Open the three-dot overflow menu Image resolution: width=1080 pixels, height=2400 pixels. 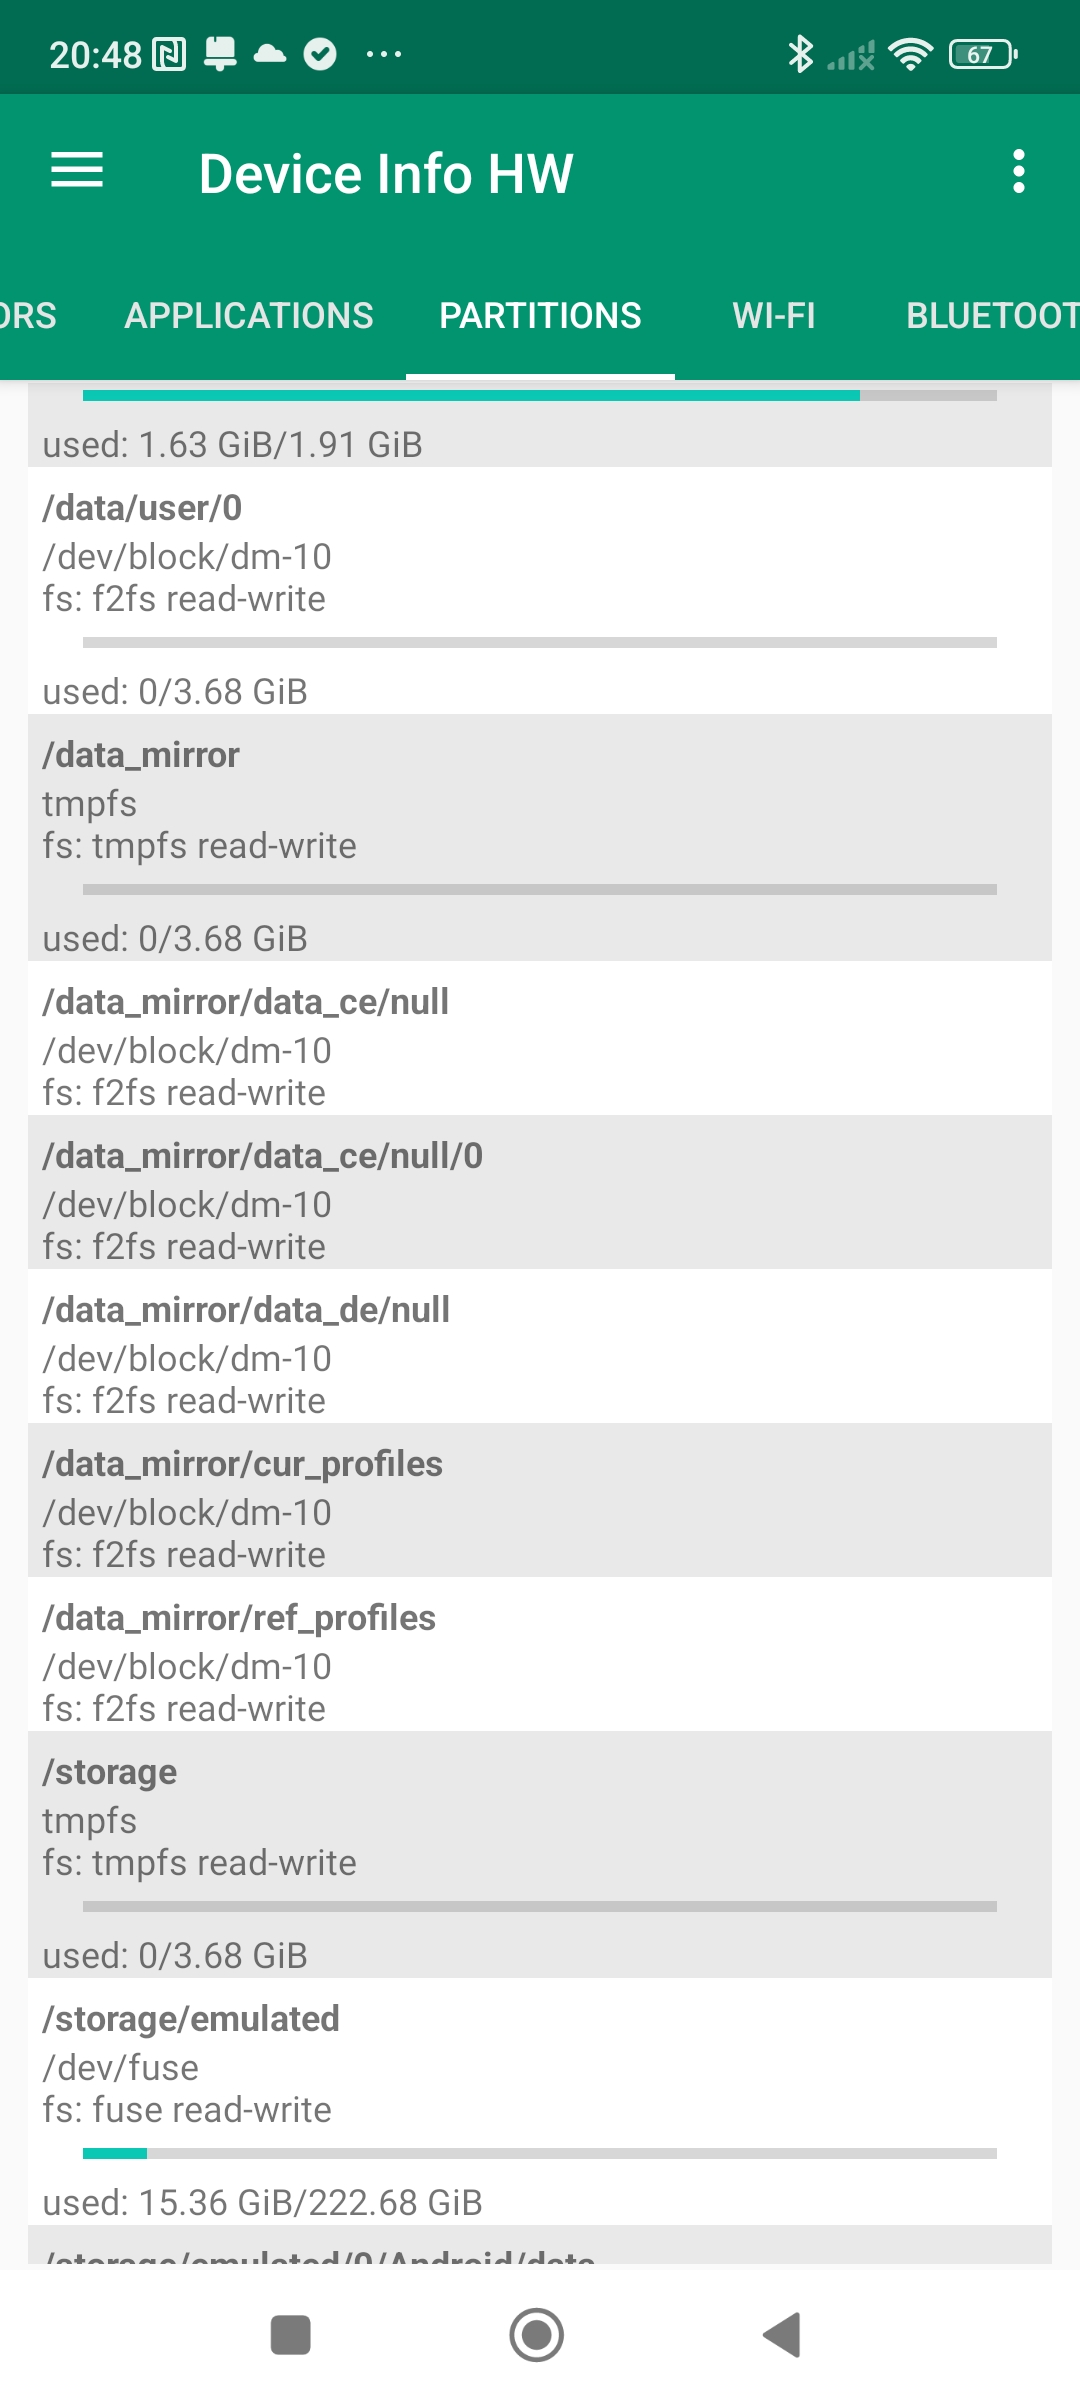click(x=1018, y=172)
